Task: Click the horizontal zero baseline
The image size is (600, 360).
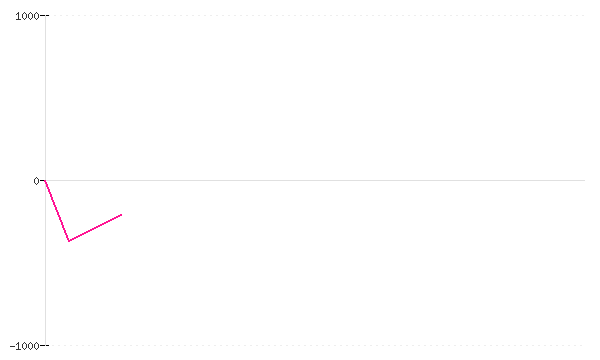Action: [x=315, y=180]
